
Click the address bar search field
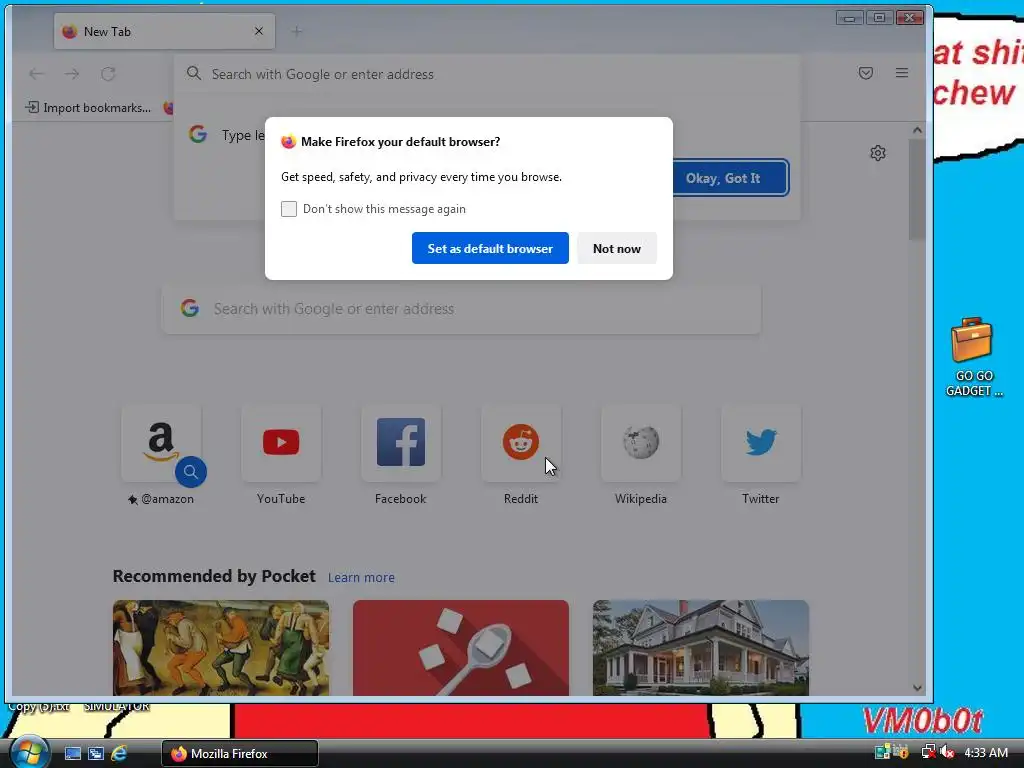(487, 74)
